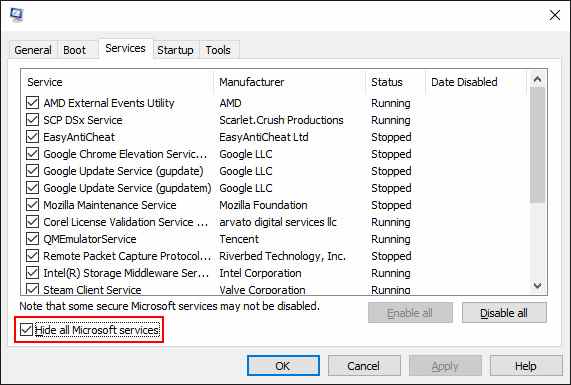
Task: Go to the Startup tab
Action: (175, 50)
